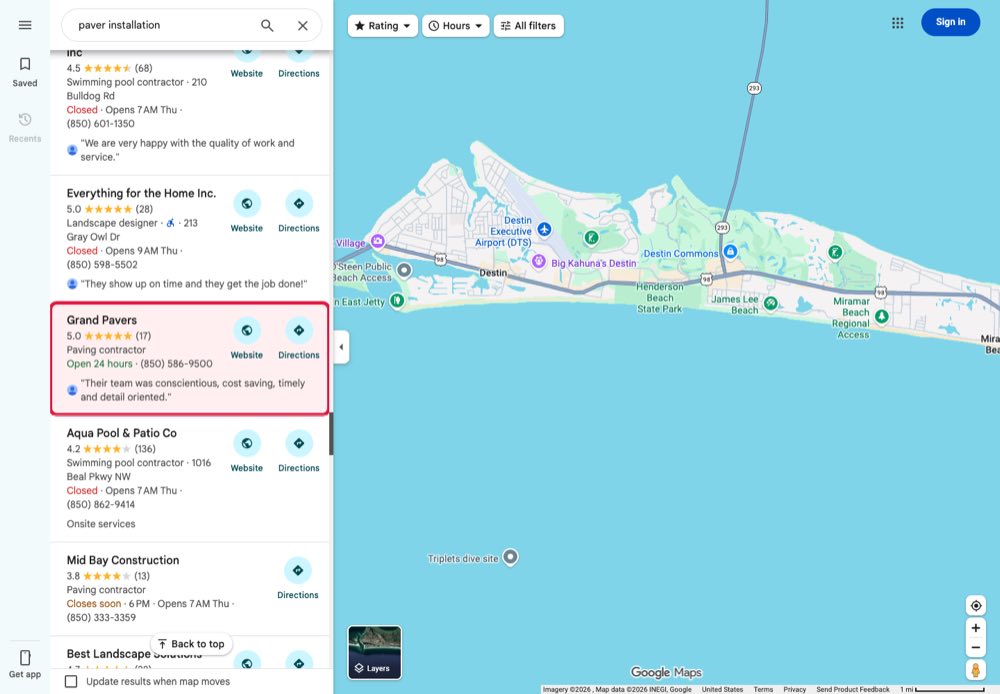Click Destin Commons shopping marker
Viewport: 1000px width, 694px height.
pos(731,251)
